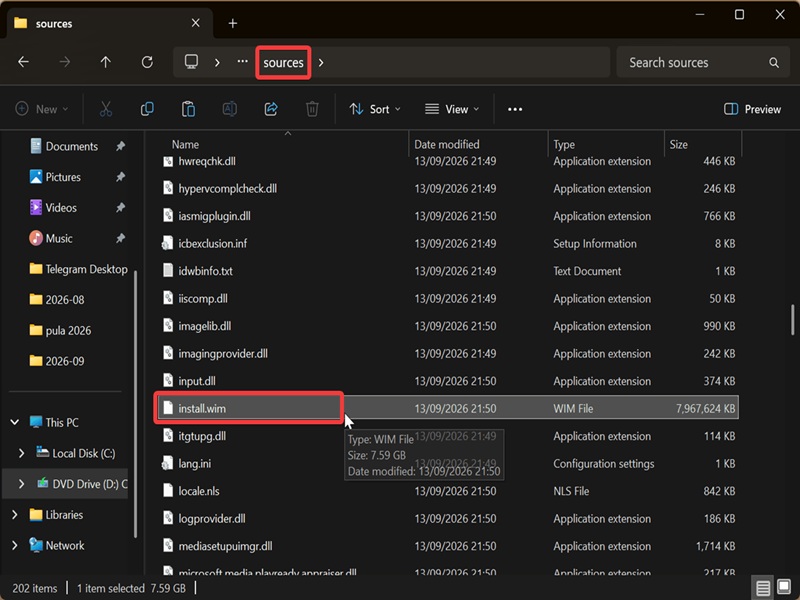Collapse the This PC tree node

point(15,422)
